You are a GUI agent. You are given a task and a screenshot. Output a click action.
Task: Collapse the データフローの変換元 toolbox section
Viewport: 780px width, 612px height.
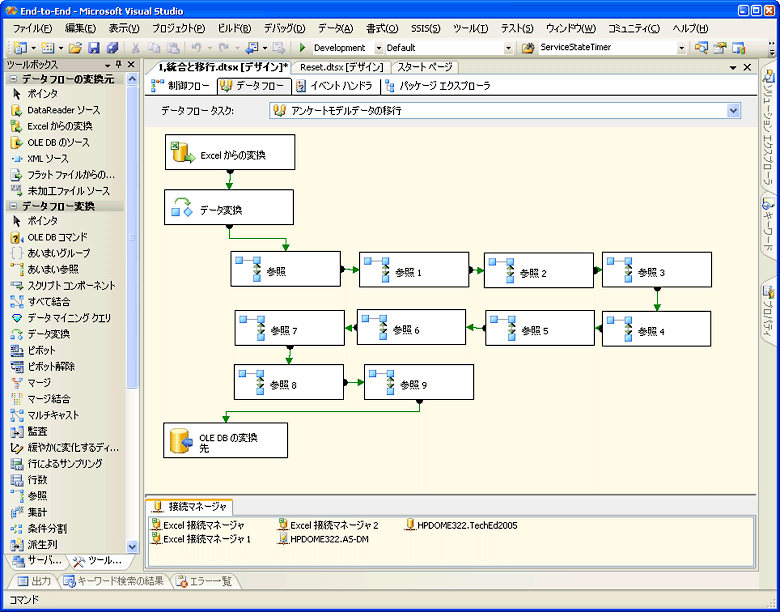click(x=13, y=78)
